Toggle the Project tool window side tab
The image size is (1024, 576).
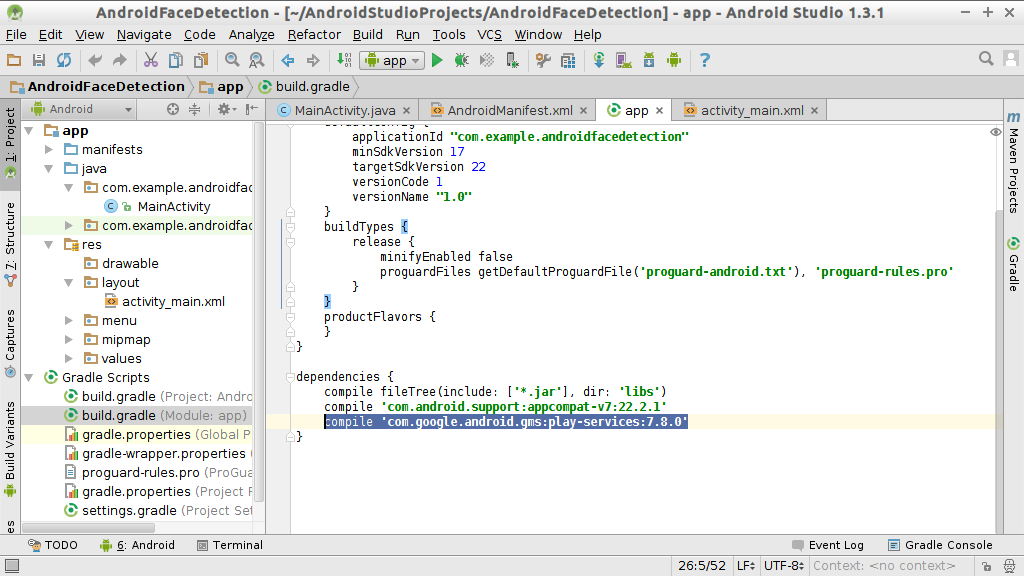click(10, 144)
